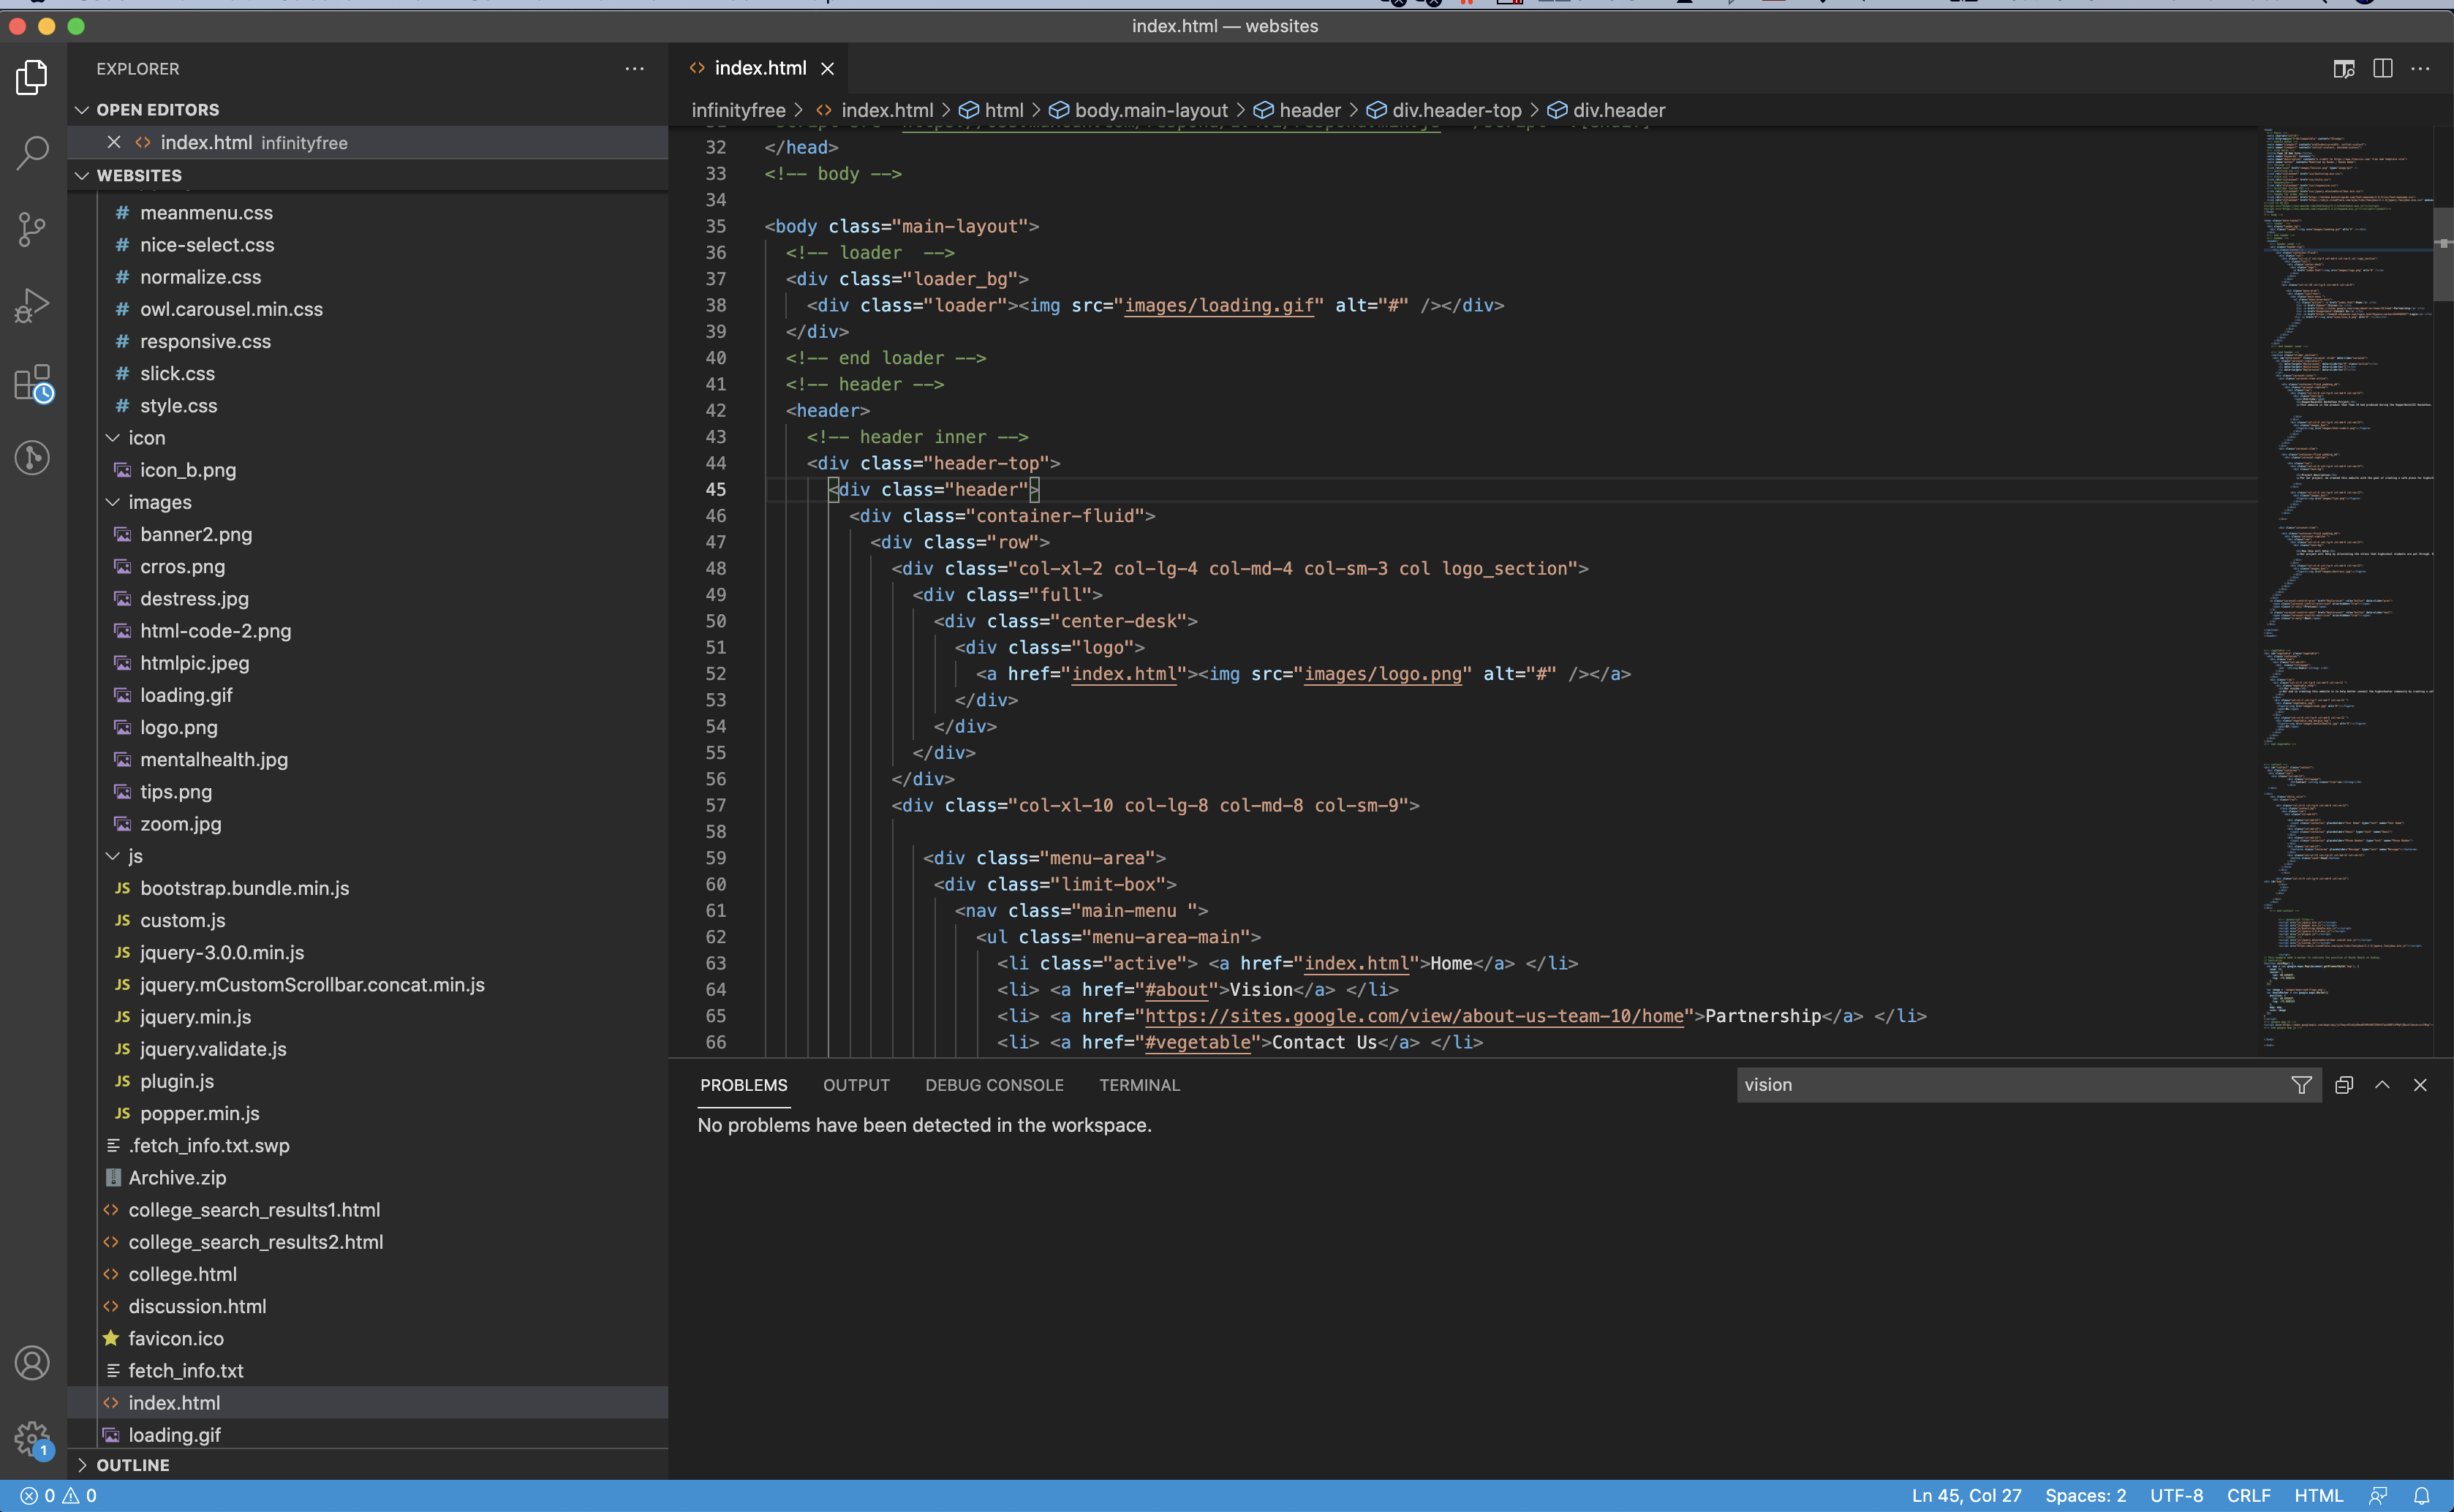Click errors and warnings count in status bar

pos(58,1496)
